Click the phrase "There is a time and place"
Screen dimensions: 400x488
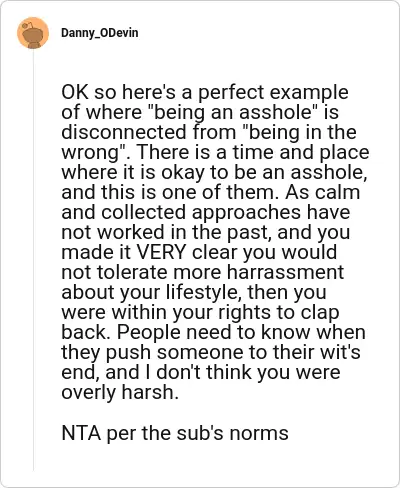coord(253,152)
